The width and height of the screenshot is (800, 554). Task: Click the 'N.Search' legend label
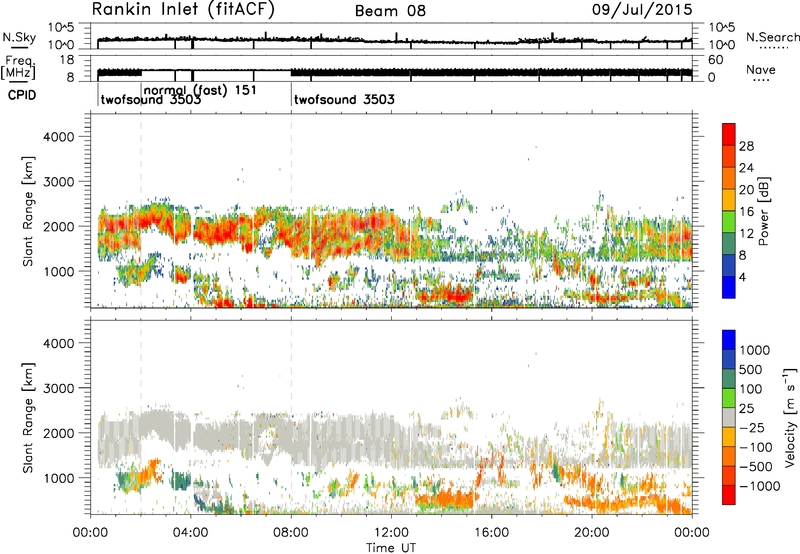tap(772, 37)
